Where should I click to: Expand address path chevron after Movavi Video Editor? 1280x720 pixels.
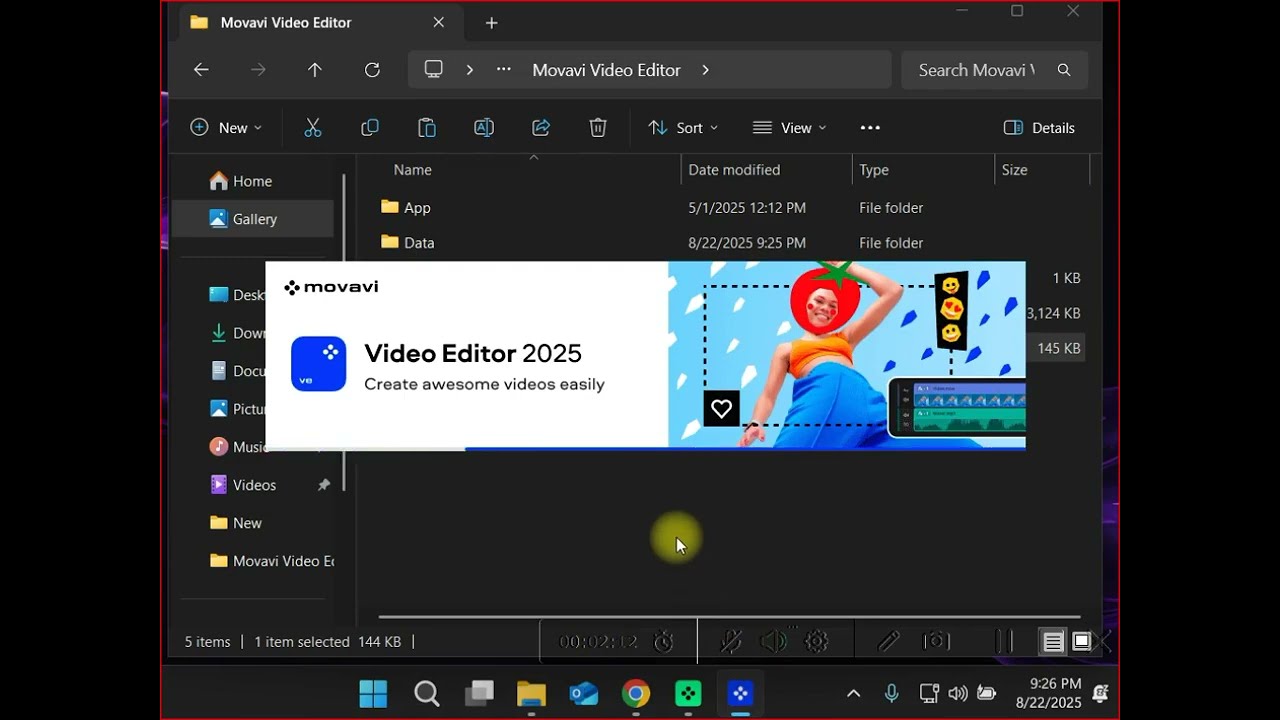[x=705, y=70]
